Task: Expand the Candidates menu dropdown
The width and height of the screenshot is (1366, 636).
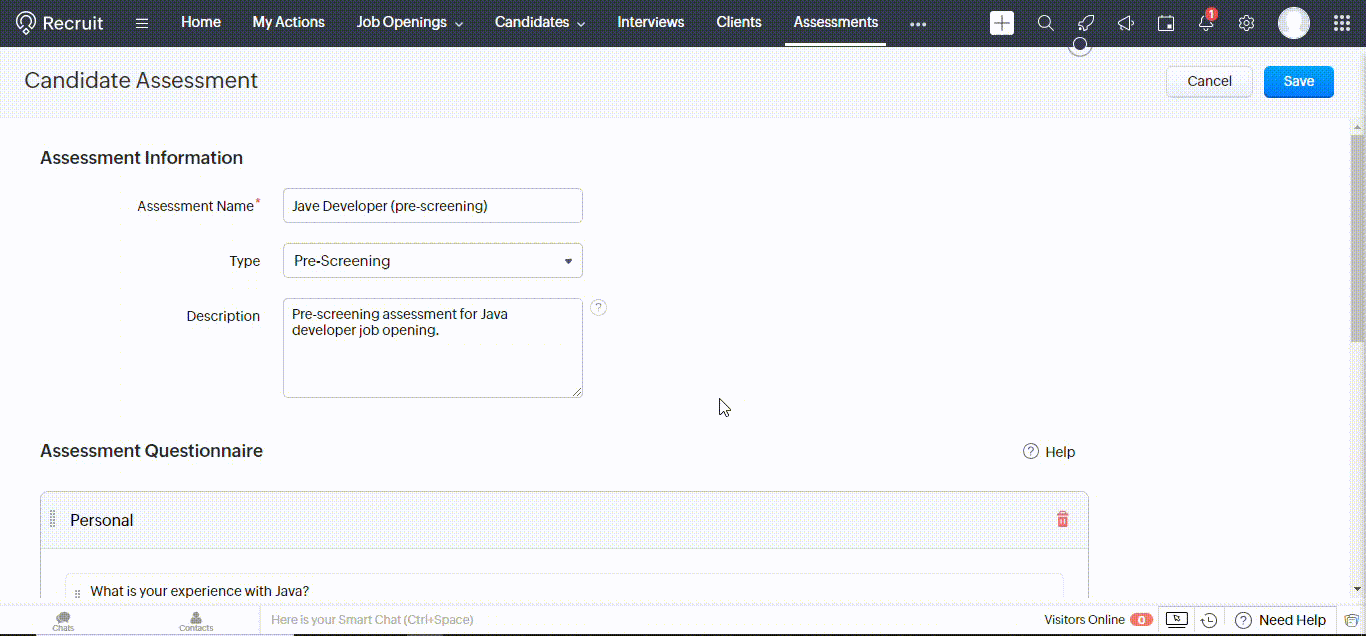Action: (540, 22)
